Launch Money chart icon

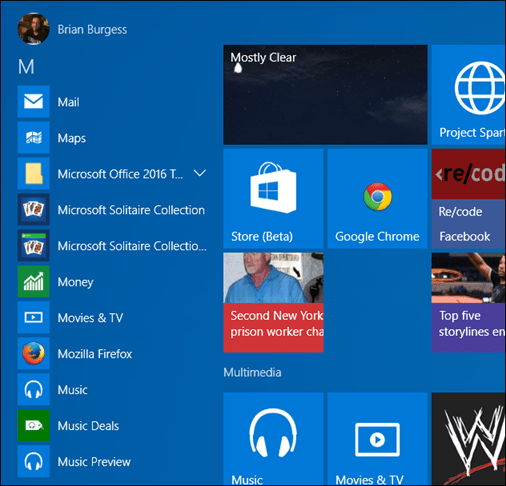click(34, 281)
